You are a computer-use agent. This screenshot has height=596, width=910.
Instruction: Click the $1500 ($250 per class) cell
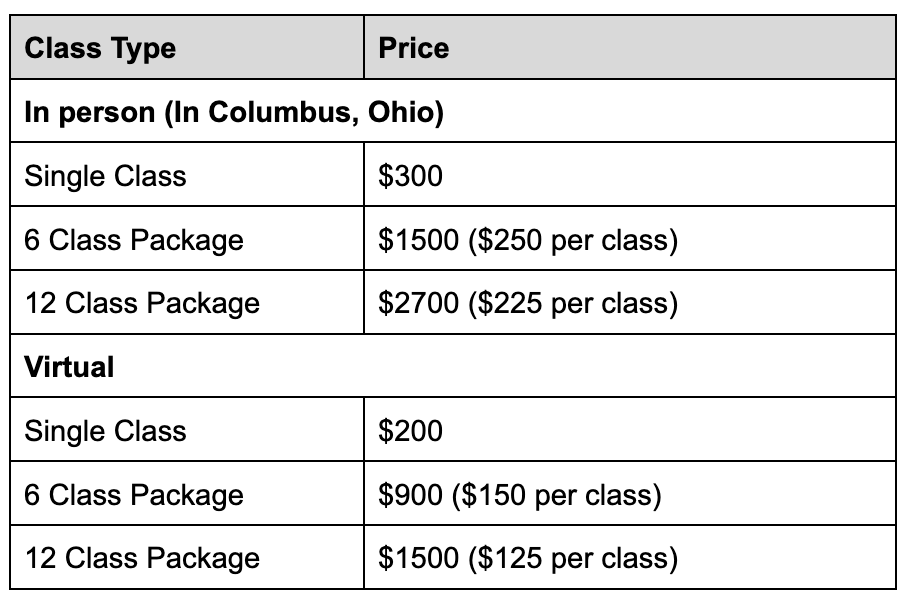point(630,239)
